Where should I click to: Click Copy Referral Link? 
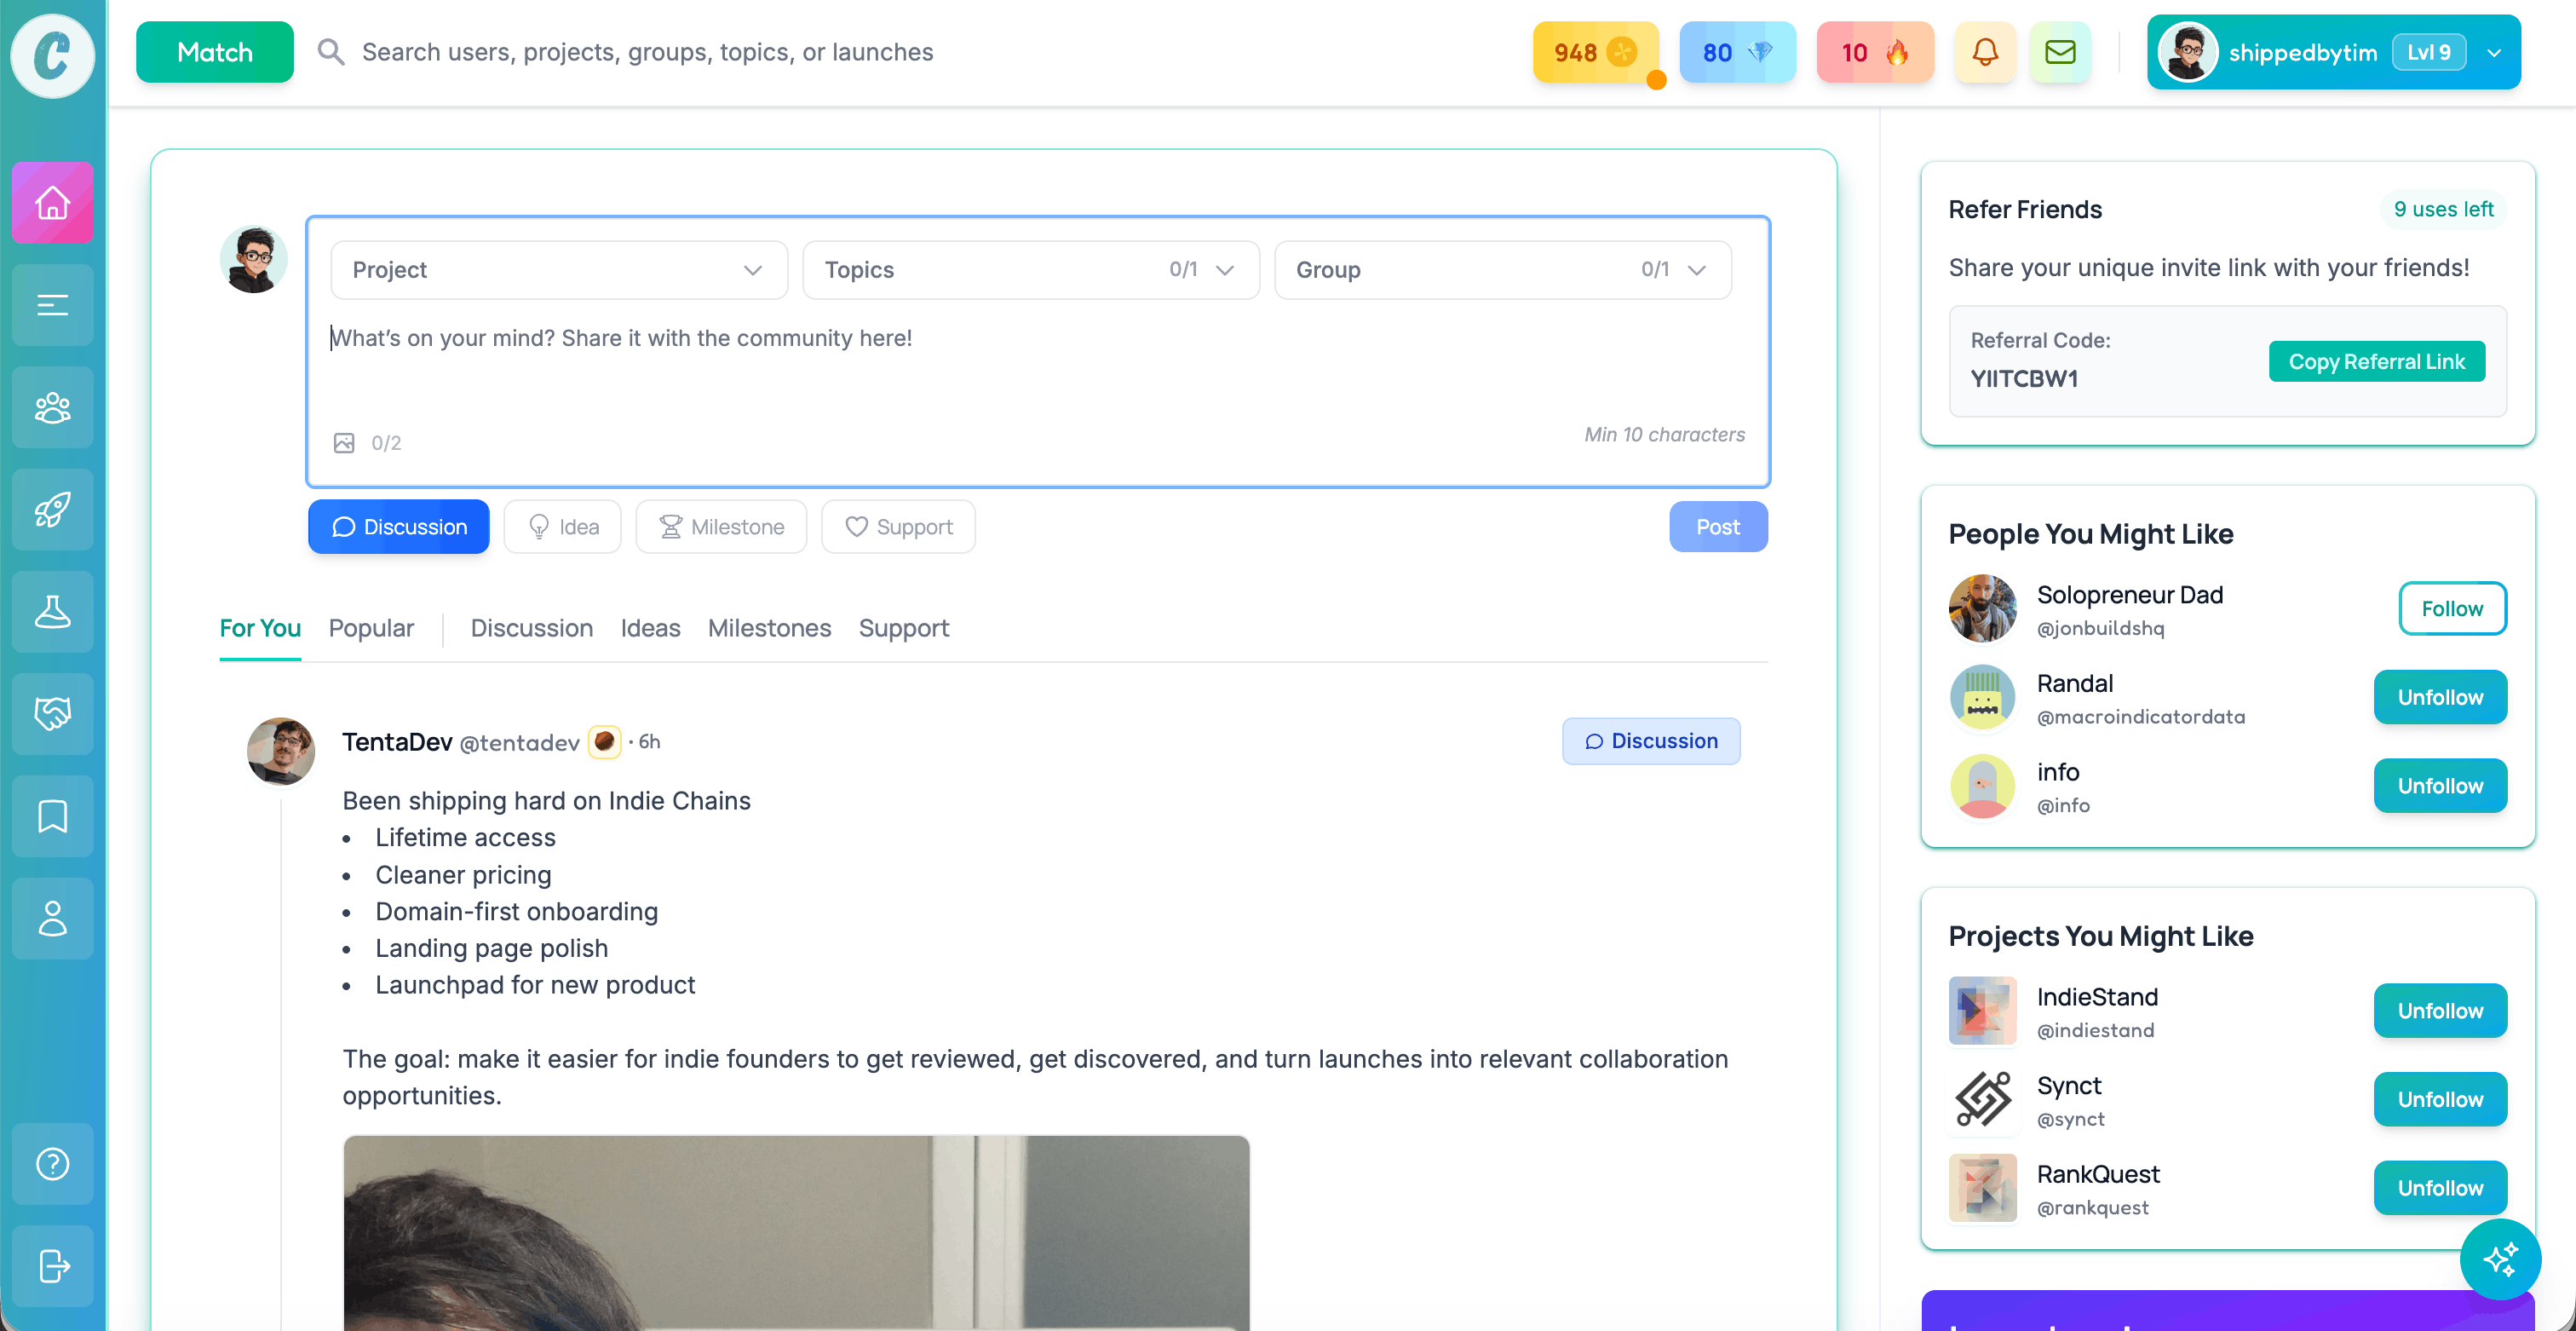2376,361
